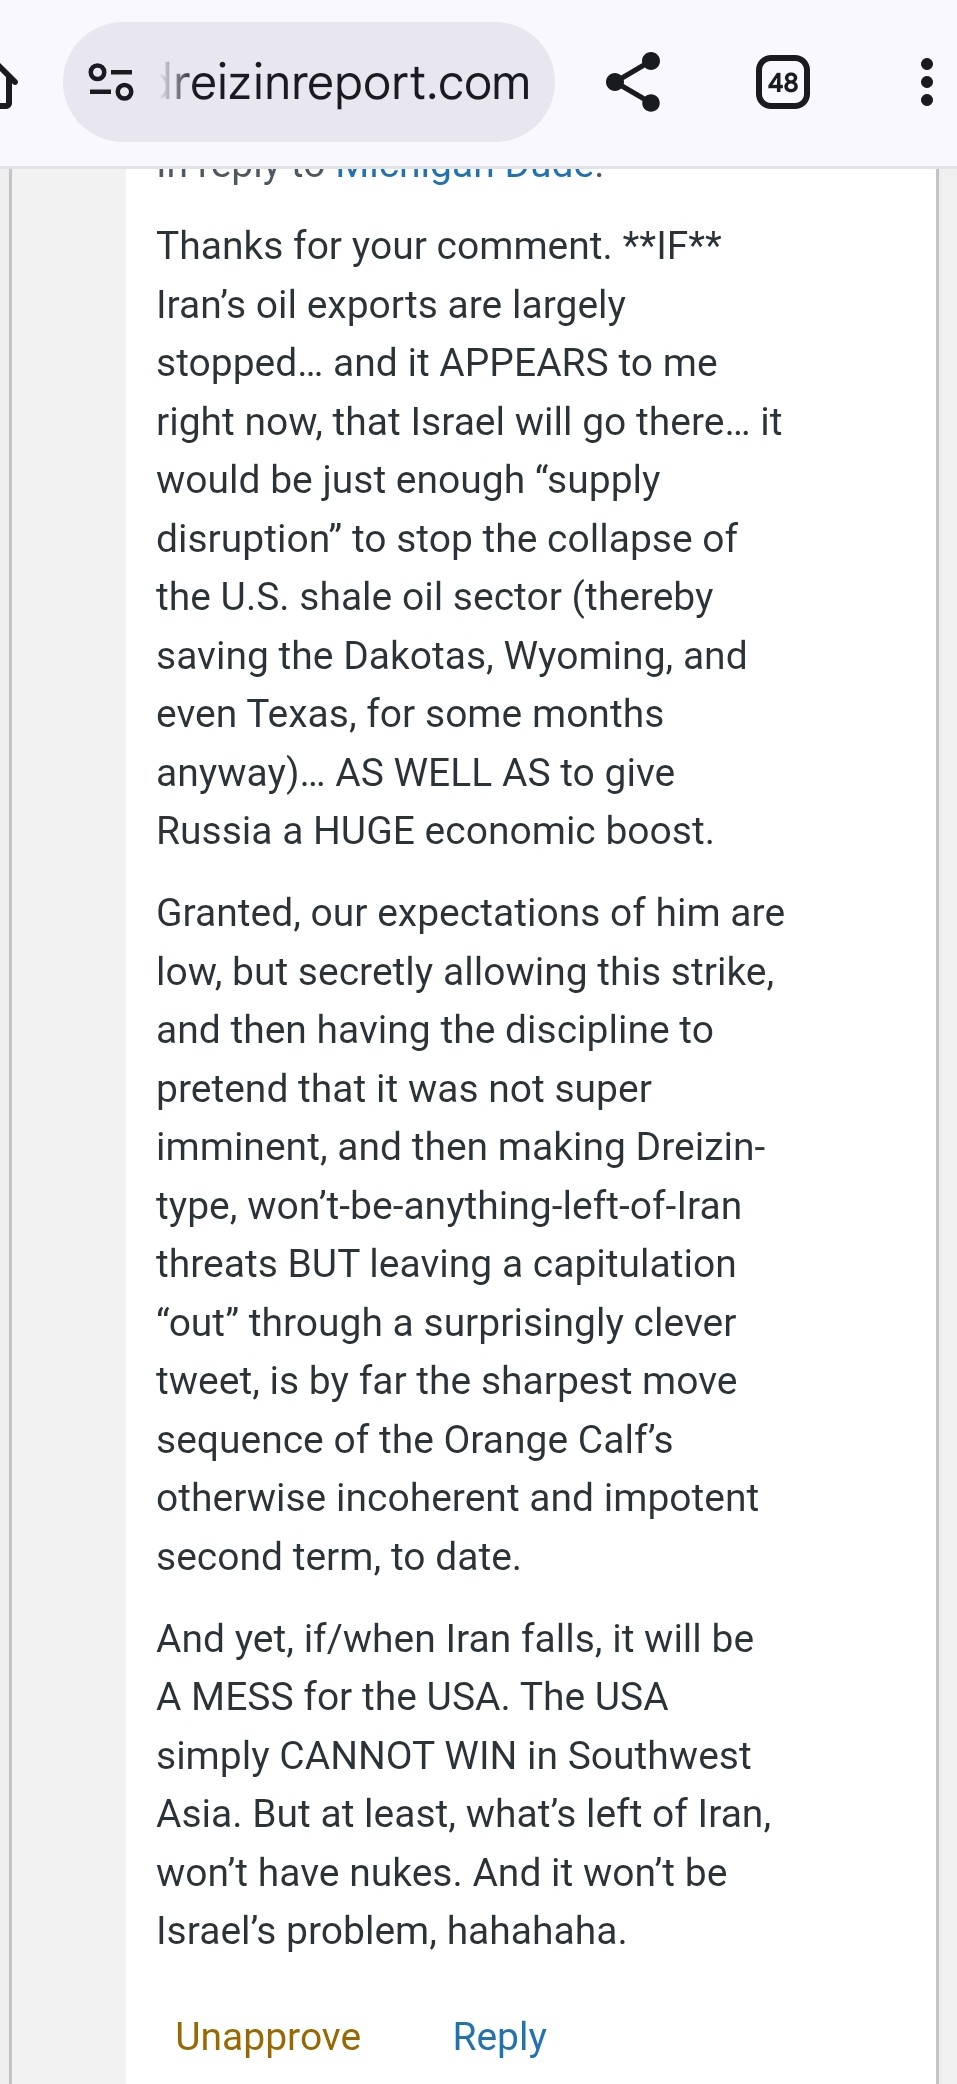Click the "Orange Calf's" phrase
The height and width of the screenshot is (2084, 957).
tap(558, 1440)
